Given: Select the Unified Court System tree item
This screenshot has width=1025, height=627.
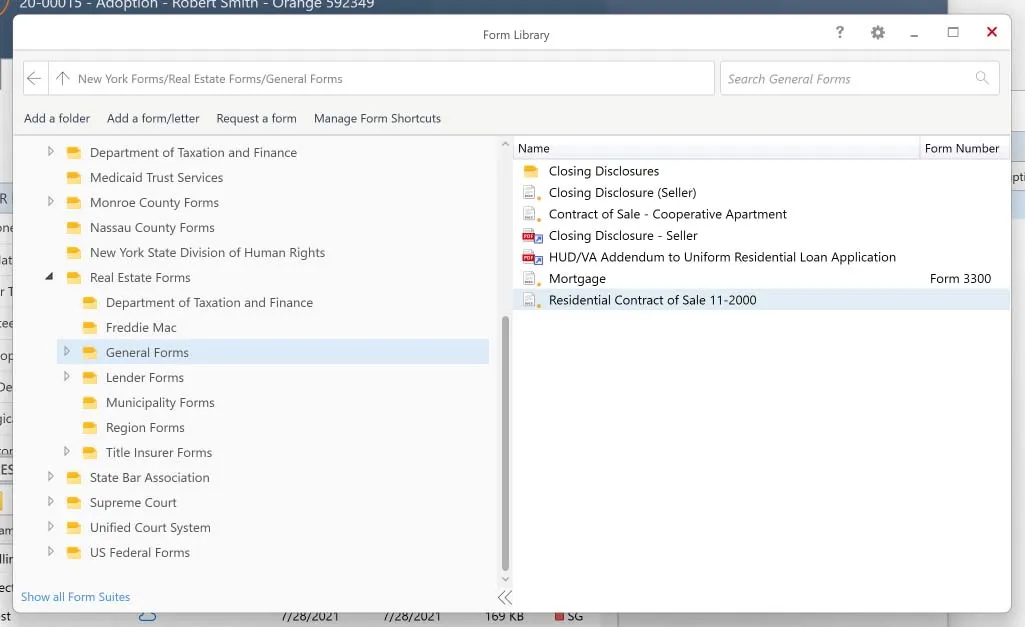Looking at the screenshot, I should 150,528.
